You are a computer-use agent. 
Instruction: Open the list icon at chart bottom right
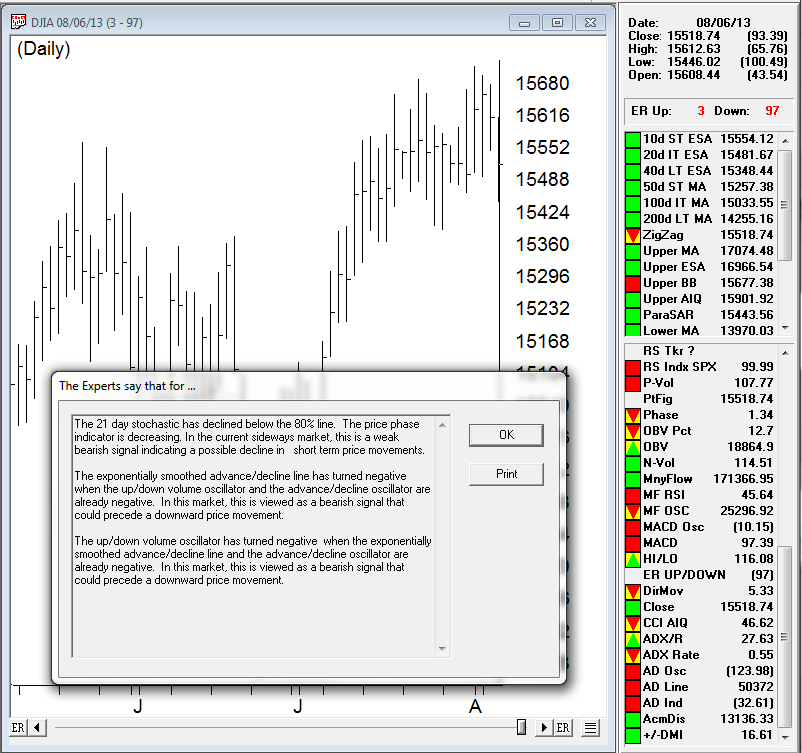pos(590,727)
